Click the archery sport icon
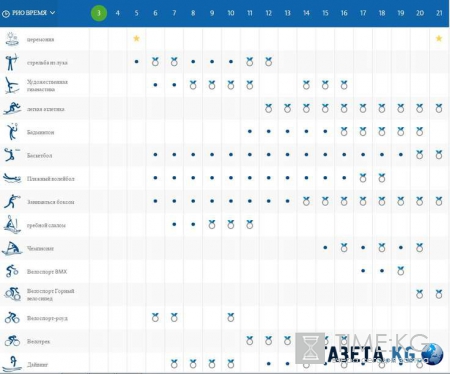 coord(12,62)
